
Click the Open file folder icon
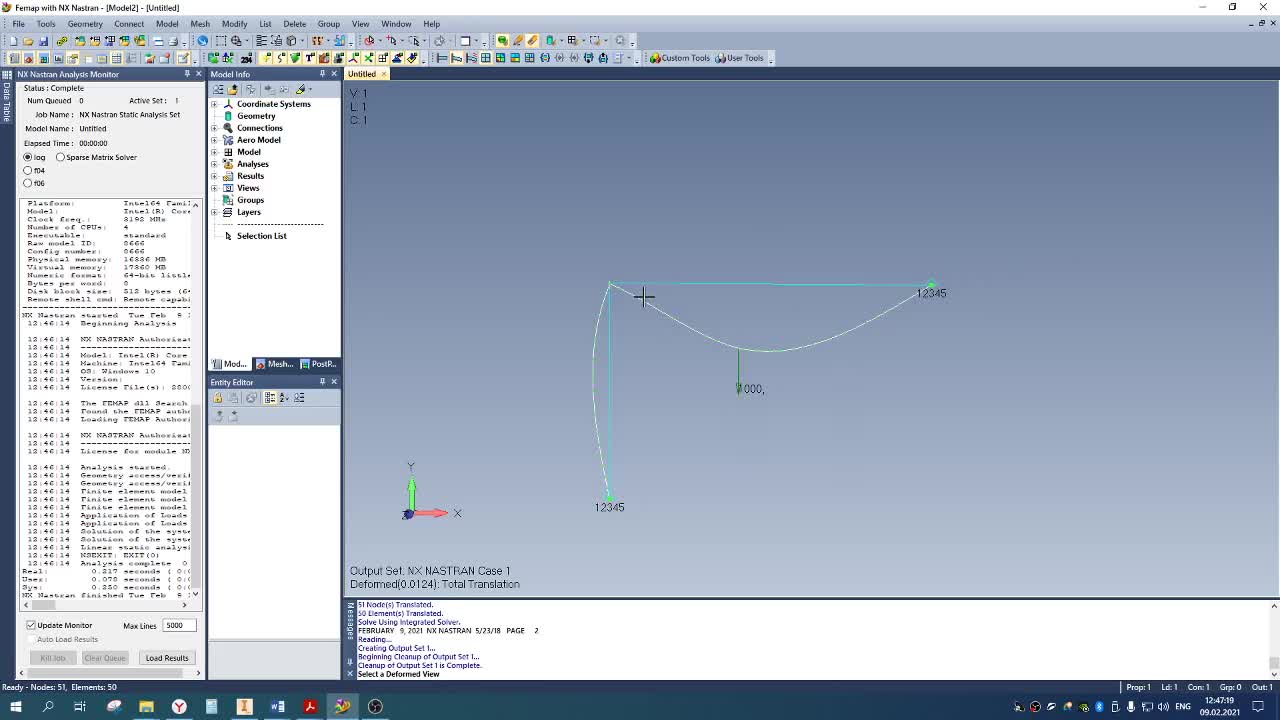(28, 41)
